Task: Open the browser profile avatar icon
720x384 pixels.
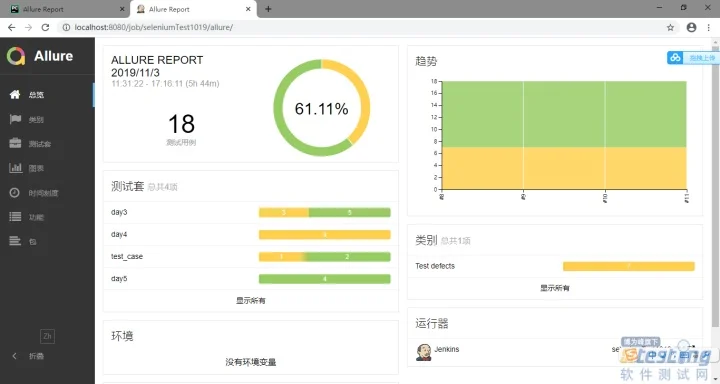Action: coord(692,28)
